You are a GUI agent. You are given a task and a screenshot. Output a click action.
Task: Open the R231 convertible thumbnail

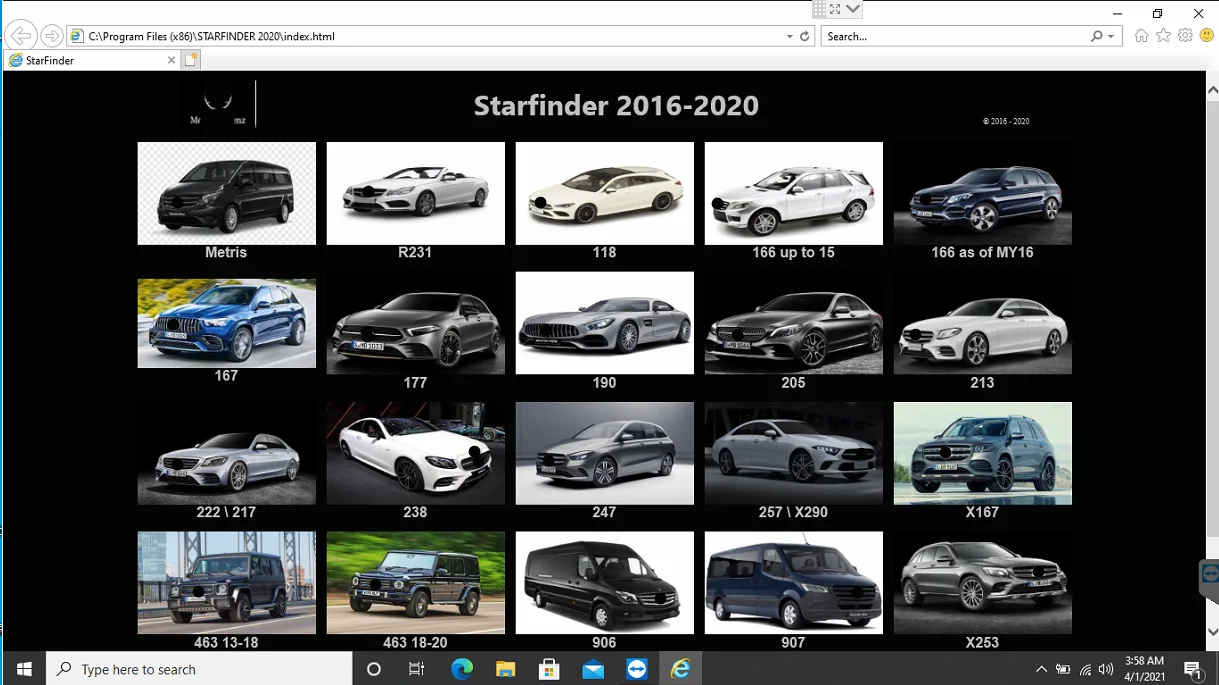[x=415, y=193]
